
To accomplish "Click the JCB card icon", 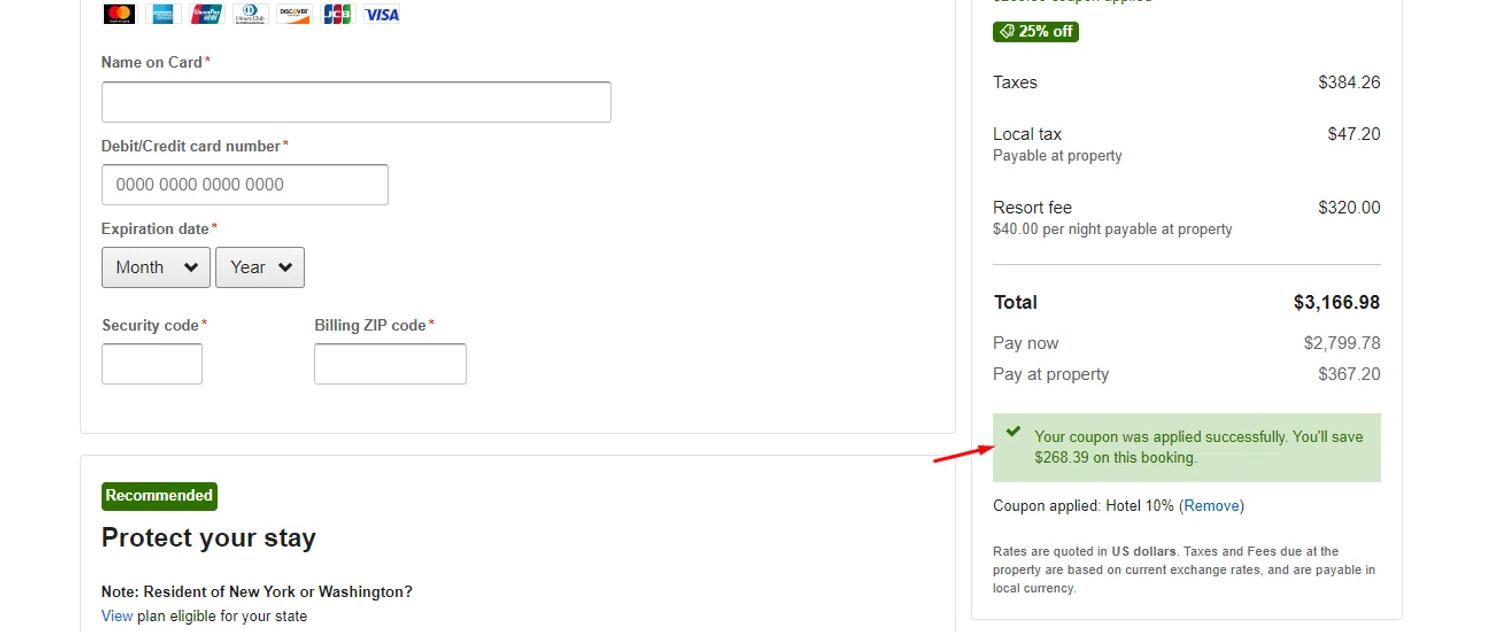I will 338,14.
